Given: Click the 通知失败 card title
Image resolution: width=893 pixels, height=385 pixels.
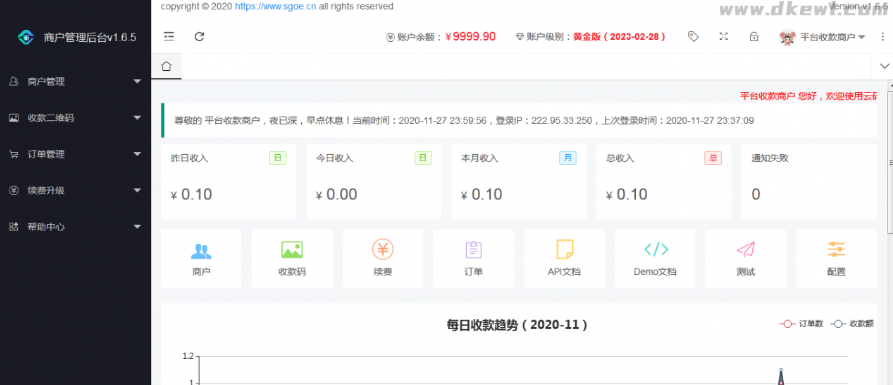Looking at the screenshot, I should coord(769,158).
